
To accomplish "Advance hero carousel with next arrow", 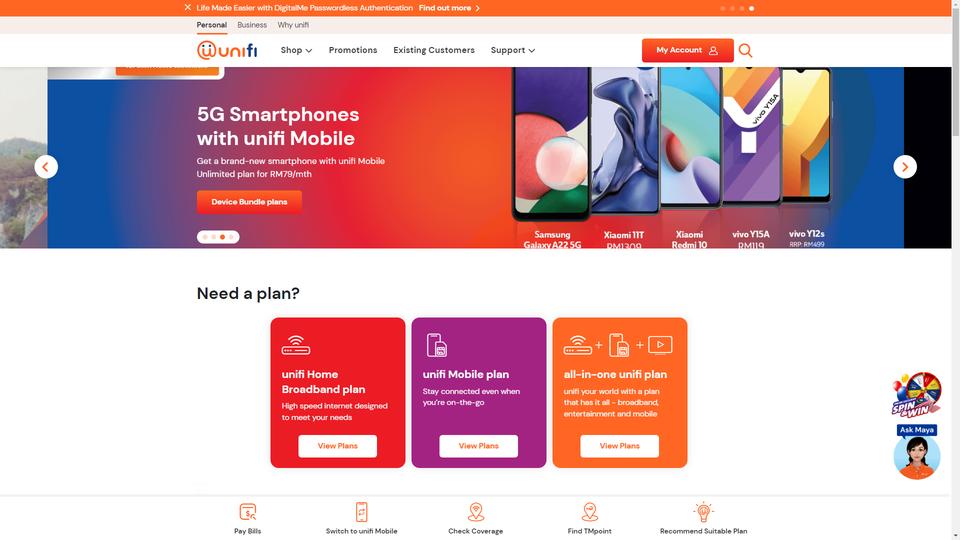I will click(905, 167).
